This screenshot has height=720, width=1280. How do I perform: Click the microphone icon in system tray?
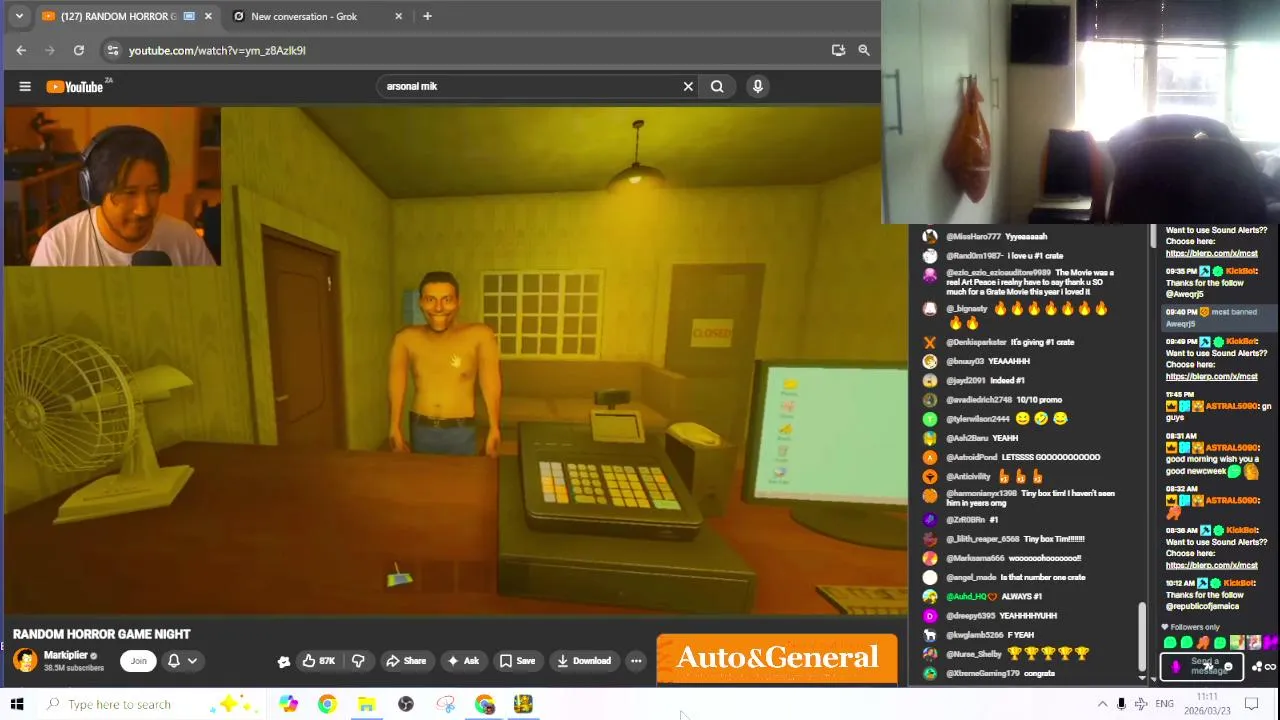coord(1121,704)
